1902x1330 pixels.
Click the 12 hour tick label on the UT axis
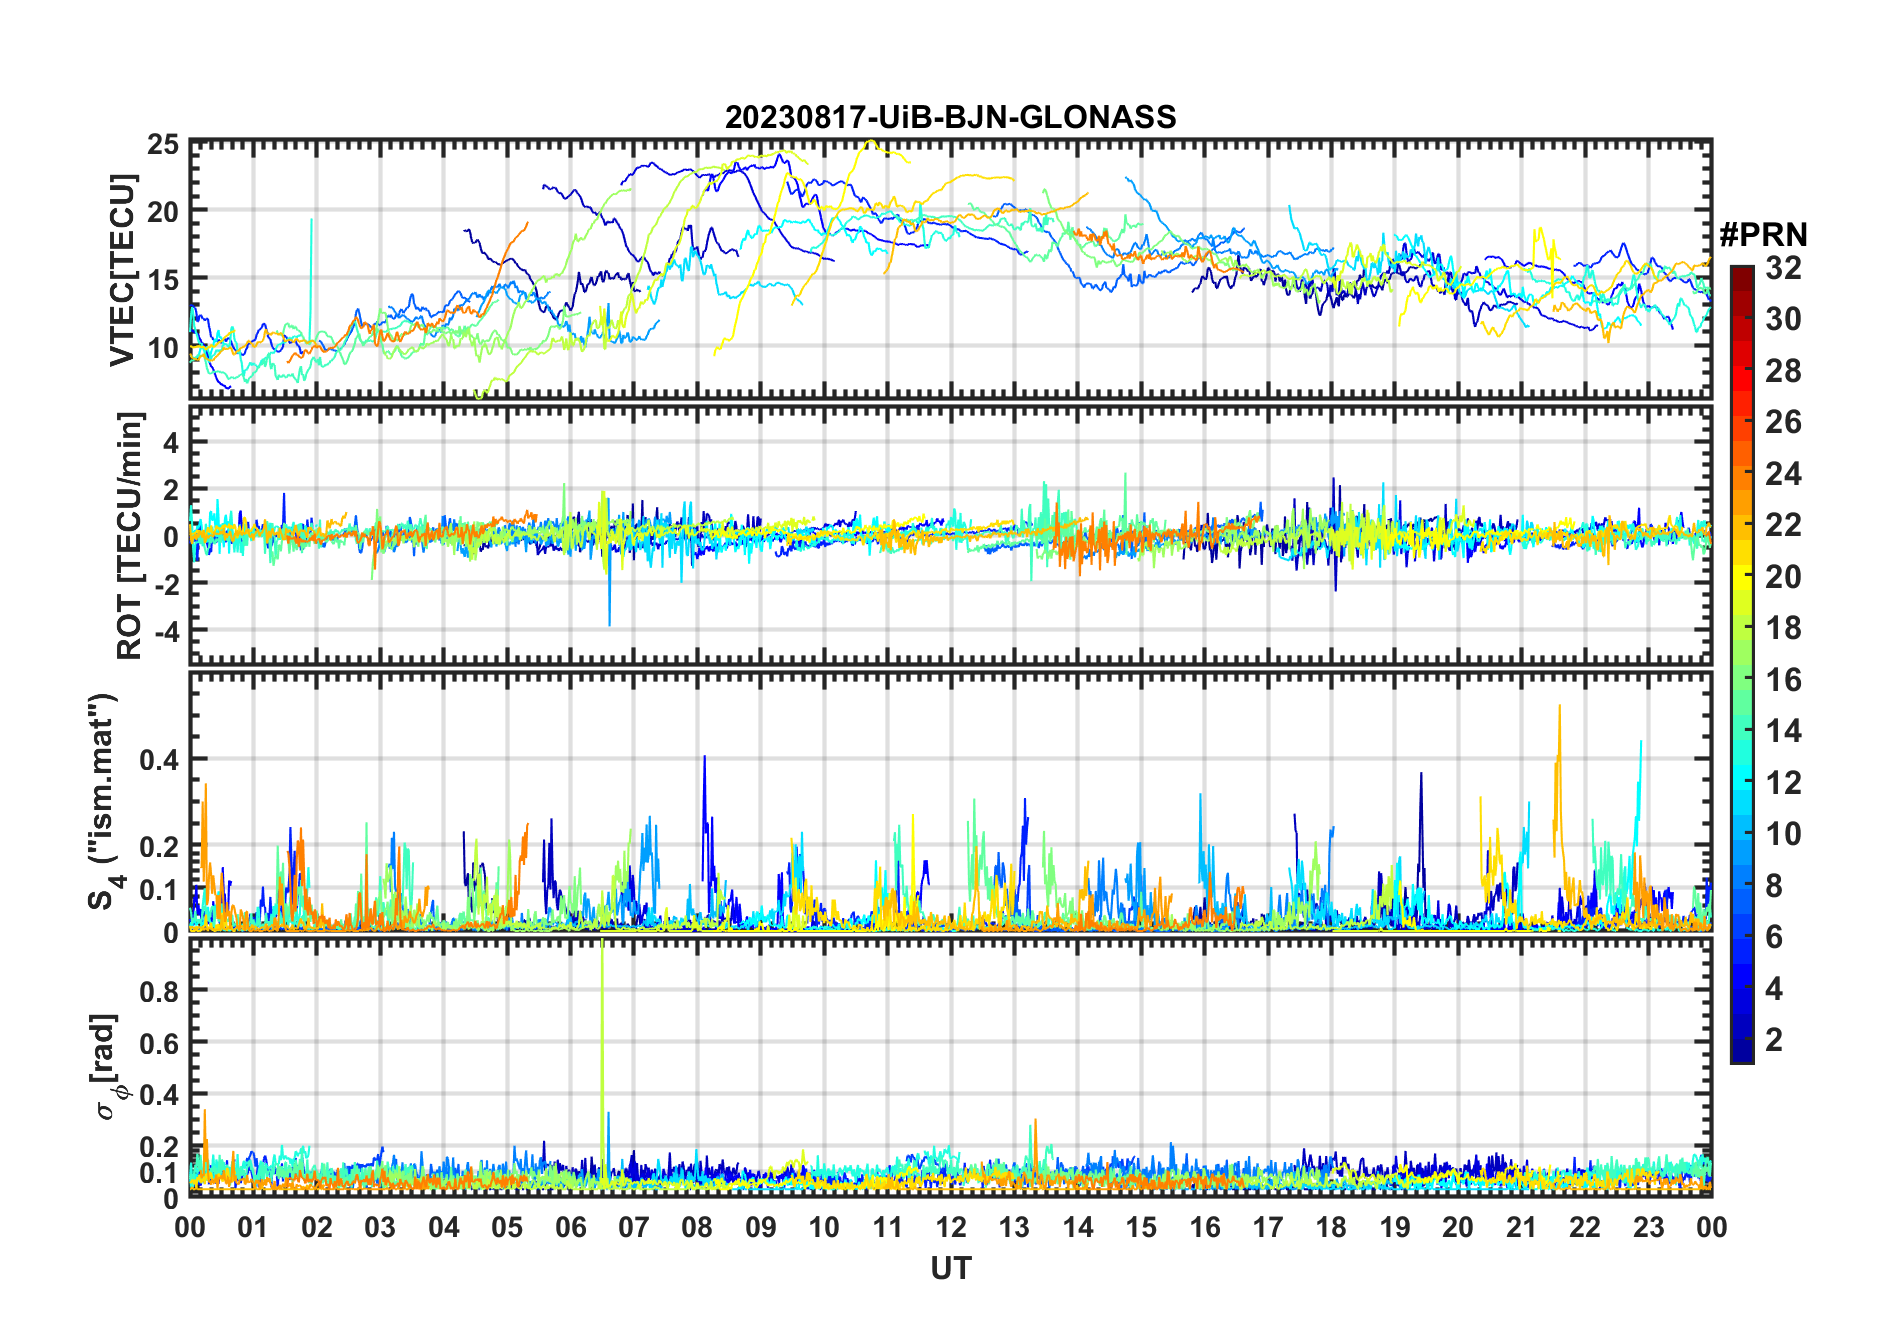950,1228
